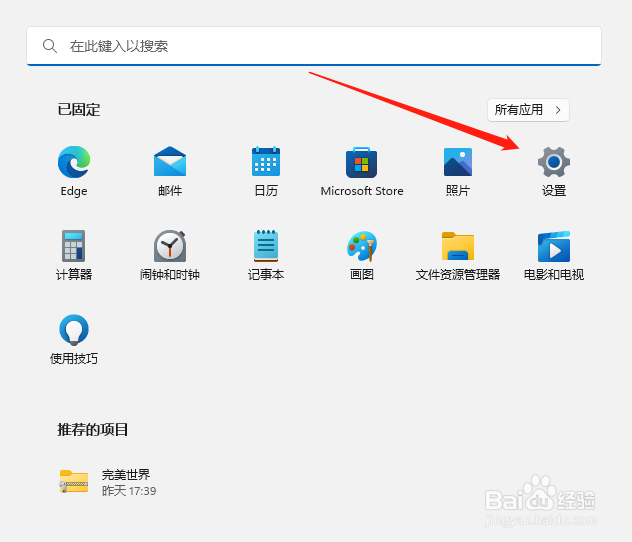Screen dimensions: 632x542
Task: Launch the 邮件 mail app
Action: point(170,162)
